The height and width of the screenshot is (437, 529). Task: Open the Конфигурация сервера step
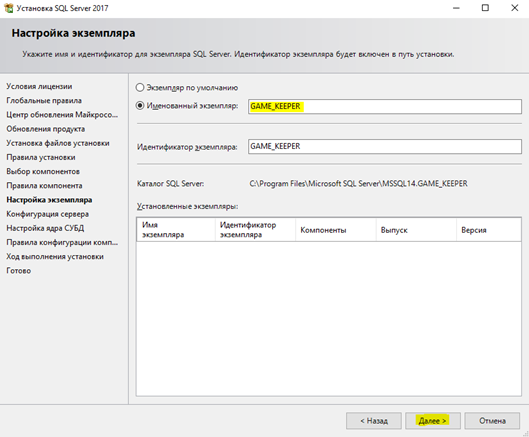click(48, 214)
